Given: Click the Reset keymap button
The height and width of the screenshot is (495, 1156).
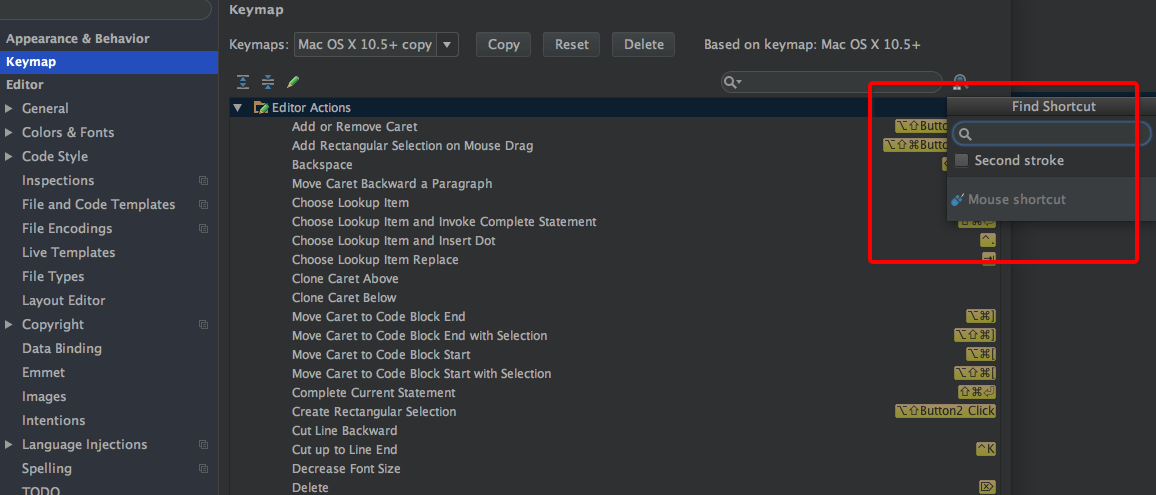Looking at the screenshot, I should [x=571, y=45].
